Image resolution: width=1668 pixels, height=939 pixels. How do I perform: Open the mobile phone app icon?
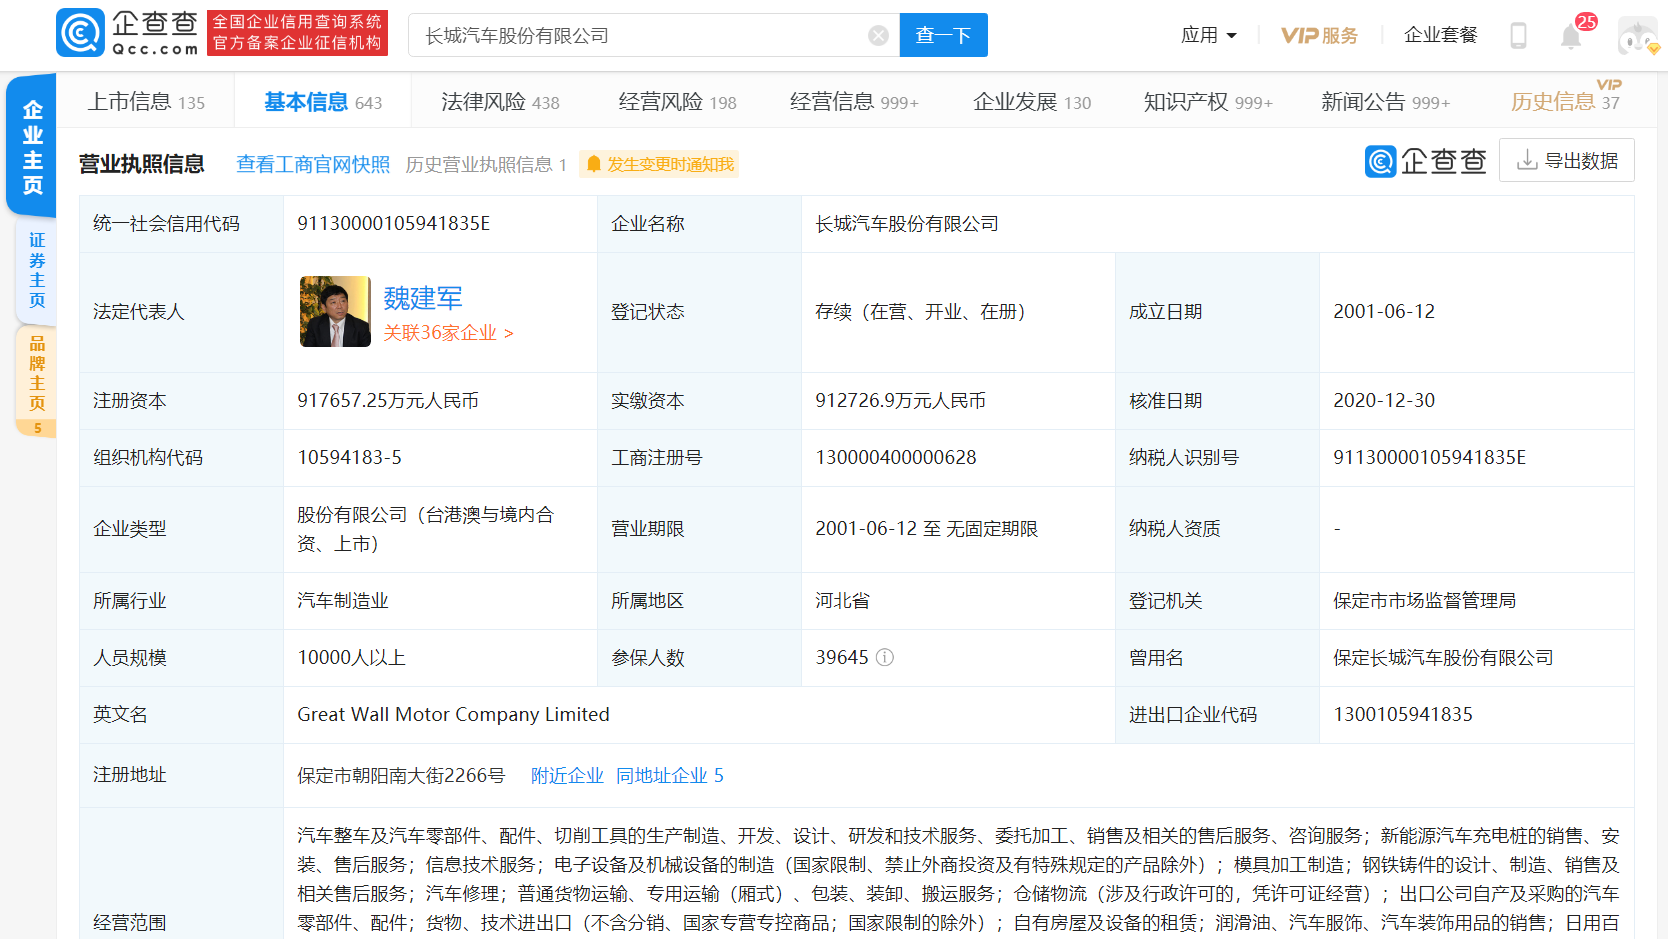point(1518,36)
